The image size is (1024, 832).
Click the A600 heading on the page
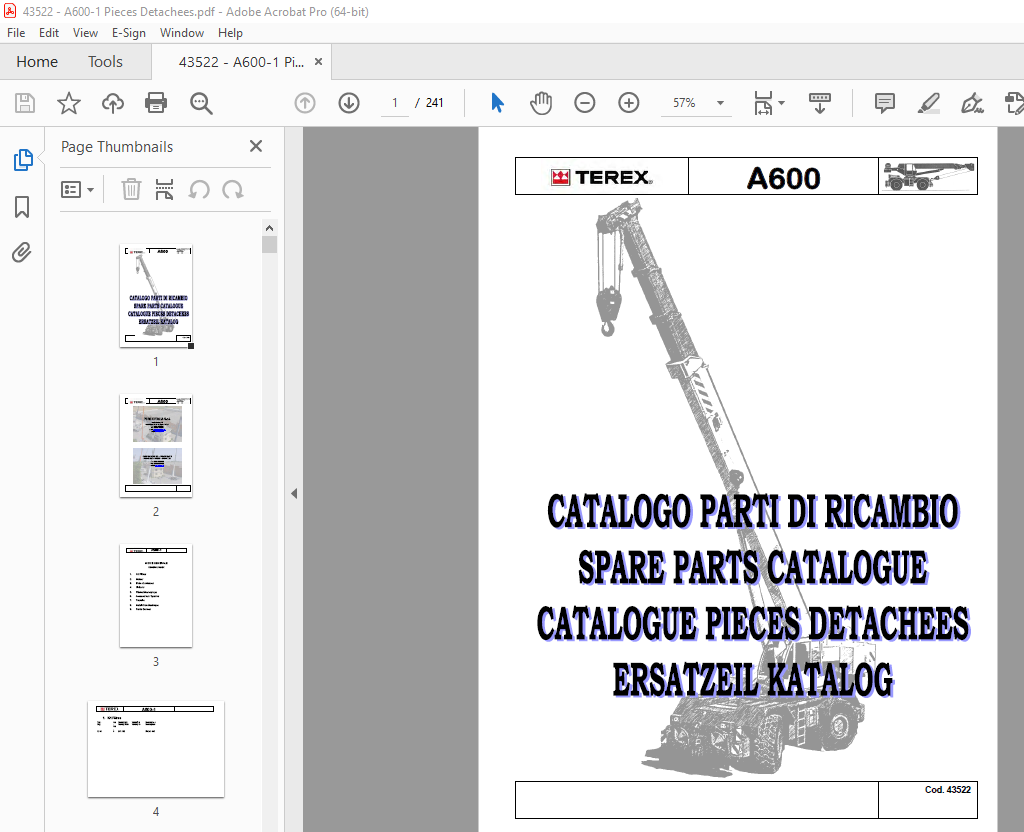pyautogui.click(x=783, y=178)
